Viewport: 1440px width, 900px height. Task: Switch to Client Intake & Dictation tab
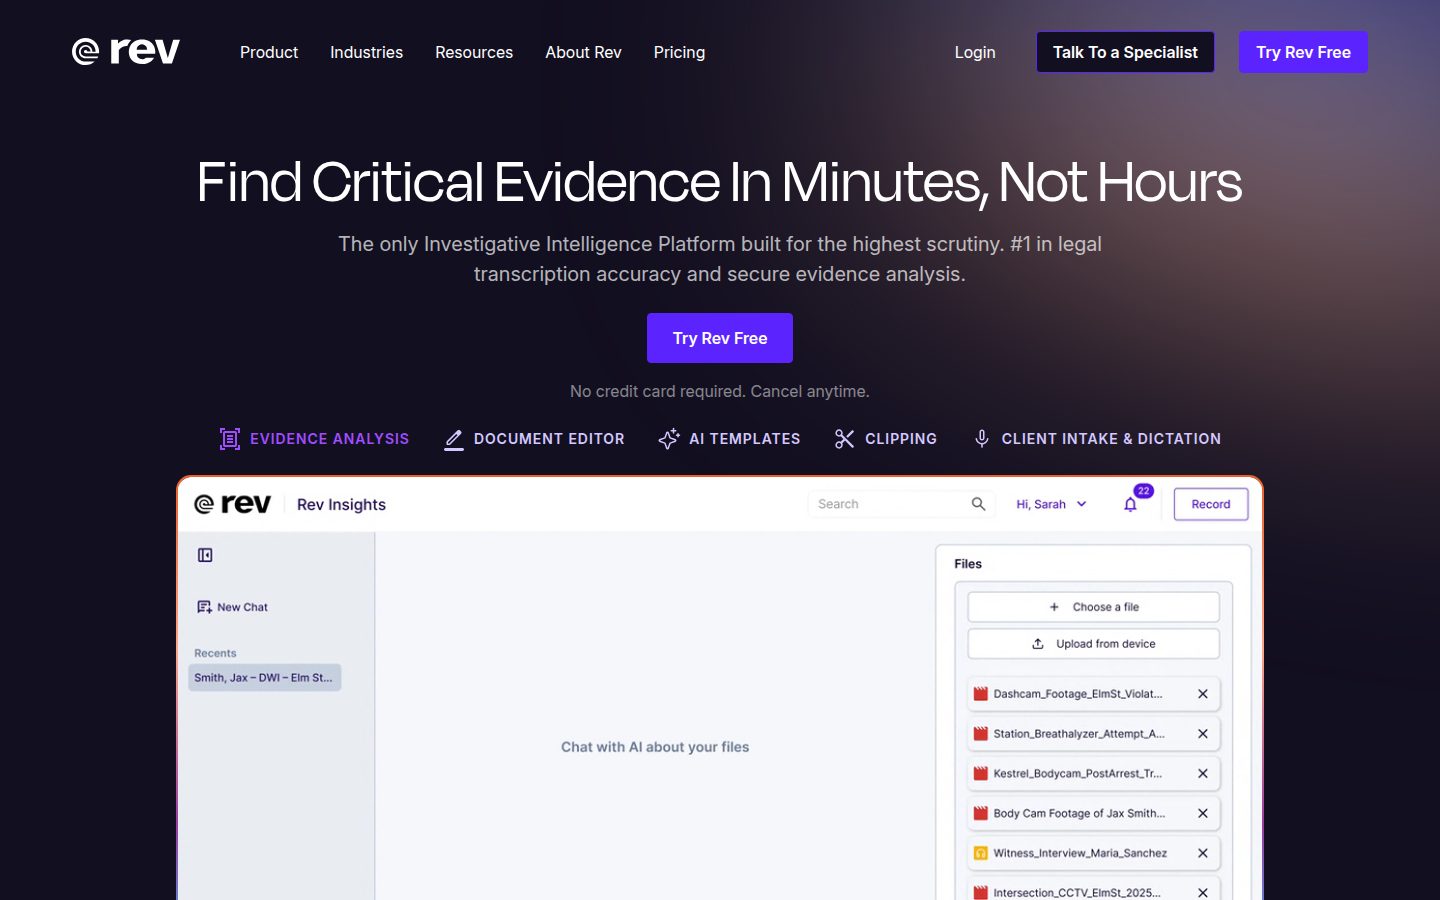[x=1111, y=439]
